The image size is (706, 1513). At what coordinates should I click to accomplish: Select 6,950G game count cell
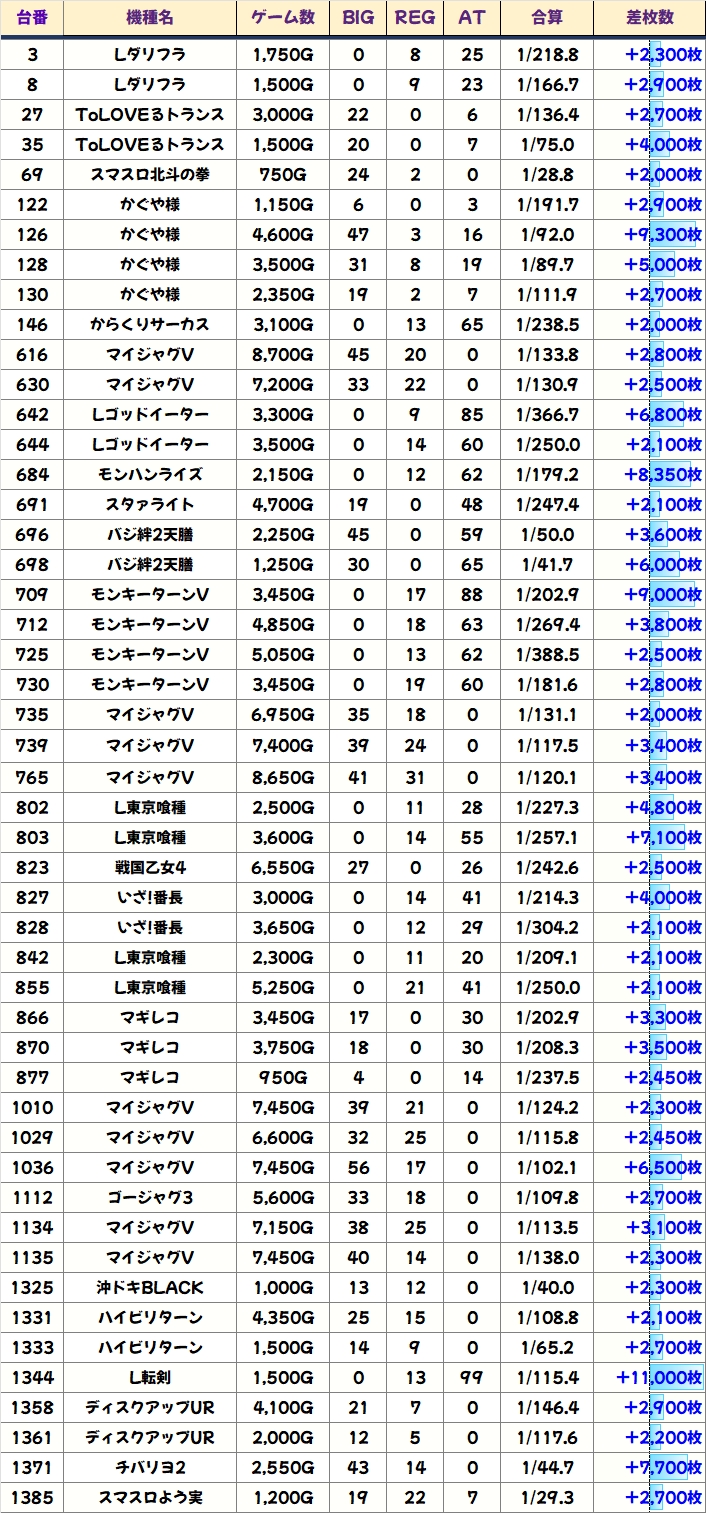point(284,715)
